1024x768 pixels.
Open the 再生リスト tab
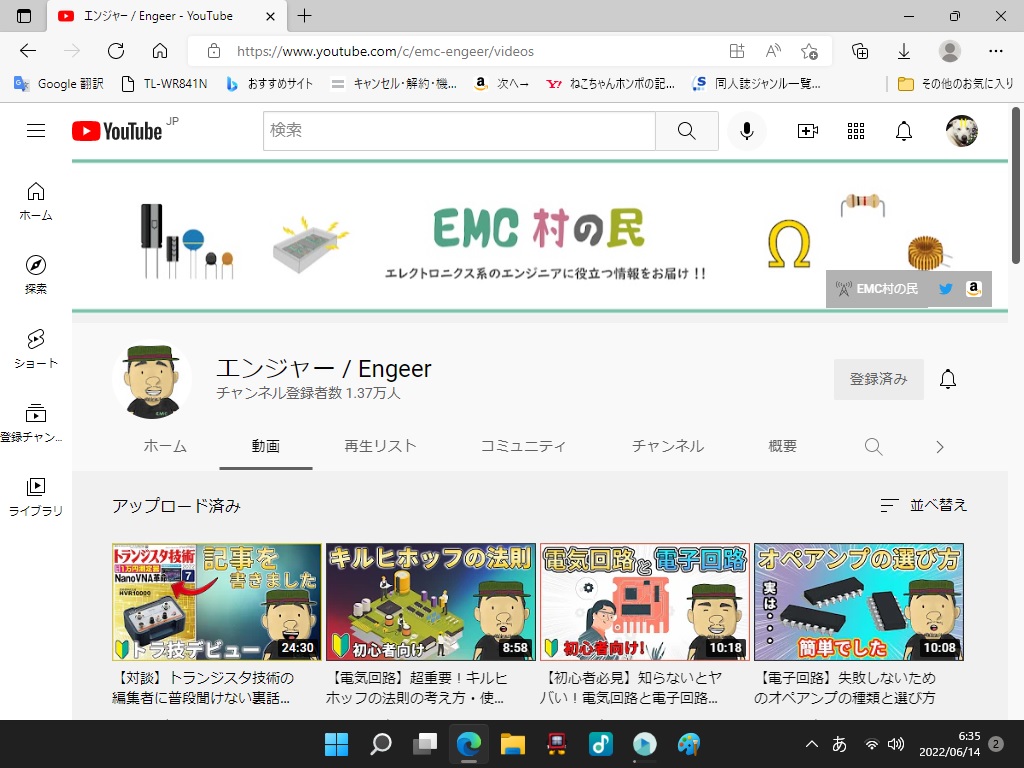coord(380,446)
